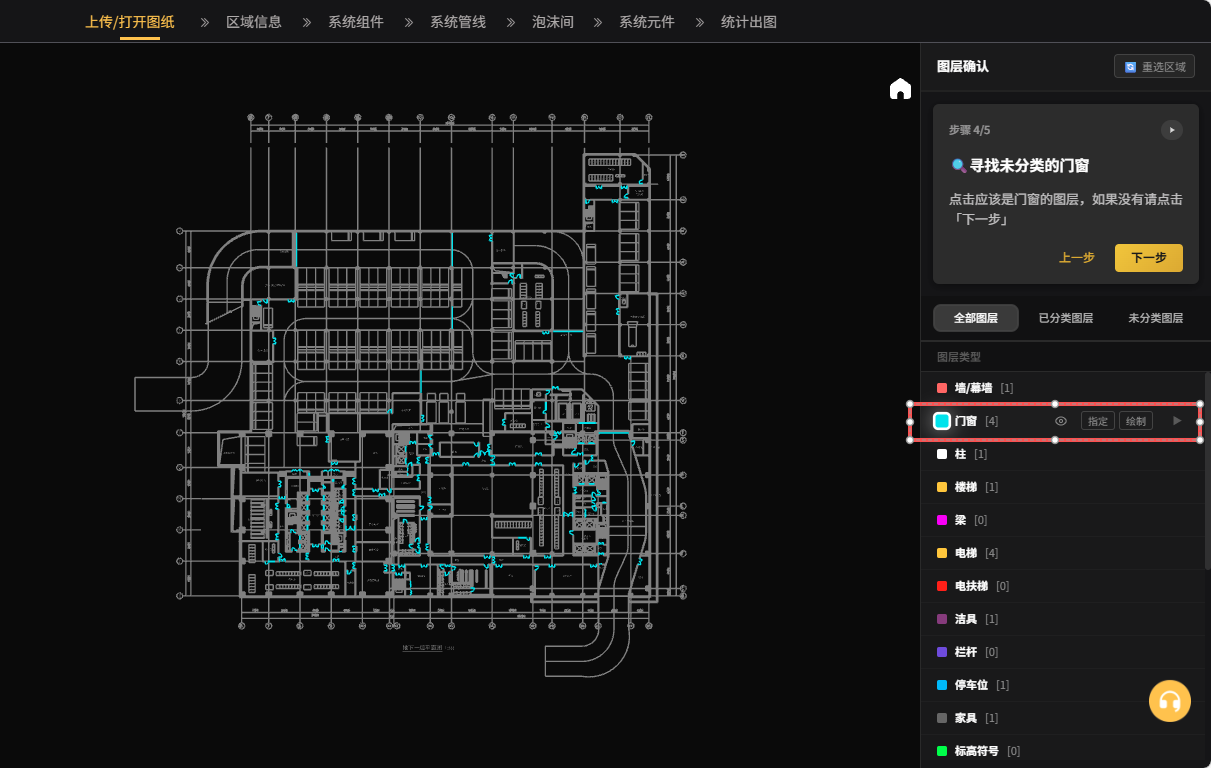Expand the 门窗 layer row arrow
The image size is (1211, 768).
(1177, 421)
